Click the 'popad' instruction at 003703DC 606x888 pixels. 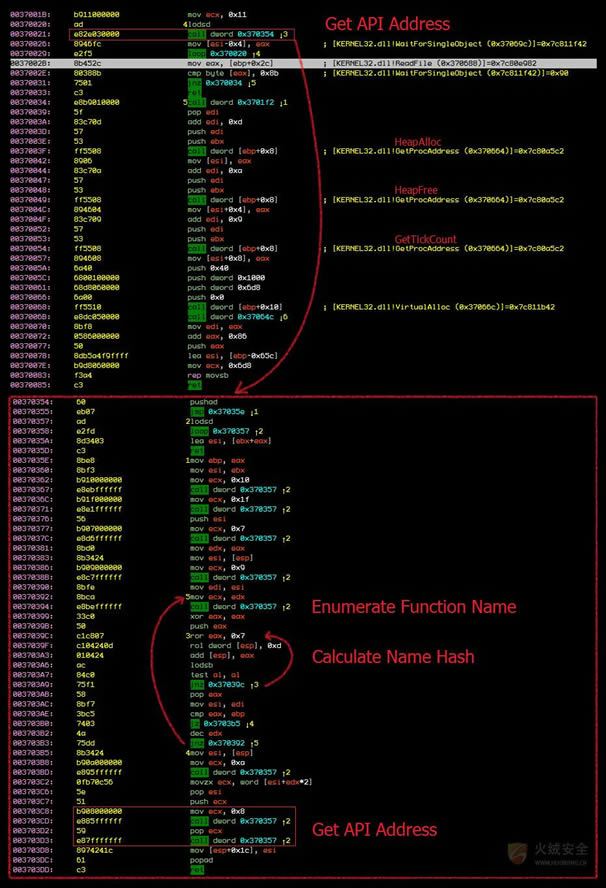click(201, 860)
